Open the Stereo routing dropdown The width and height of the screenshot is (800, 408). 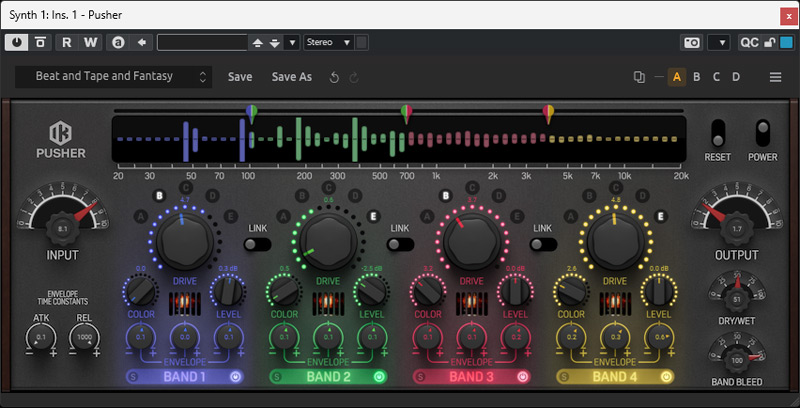click(328, 43)
